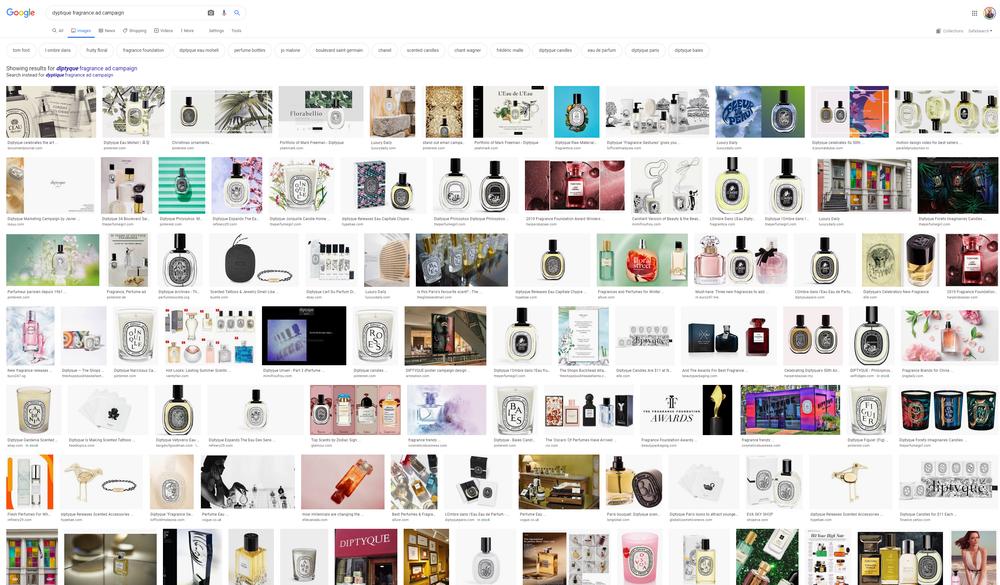Screen dimensions: 1000x585
Task: Switch to the Shopping tab
Action: coord(135,31)
